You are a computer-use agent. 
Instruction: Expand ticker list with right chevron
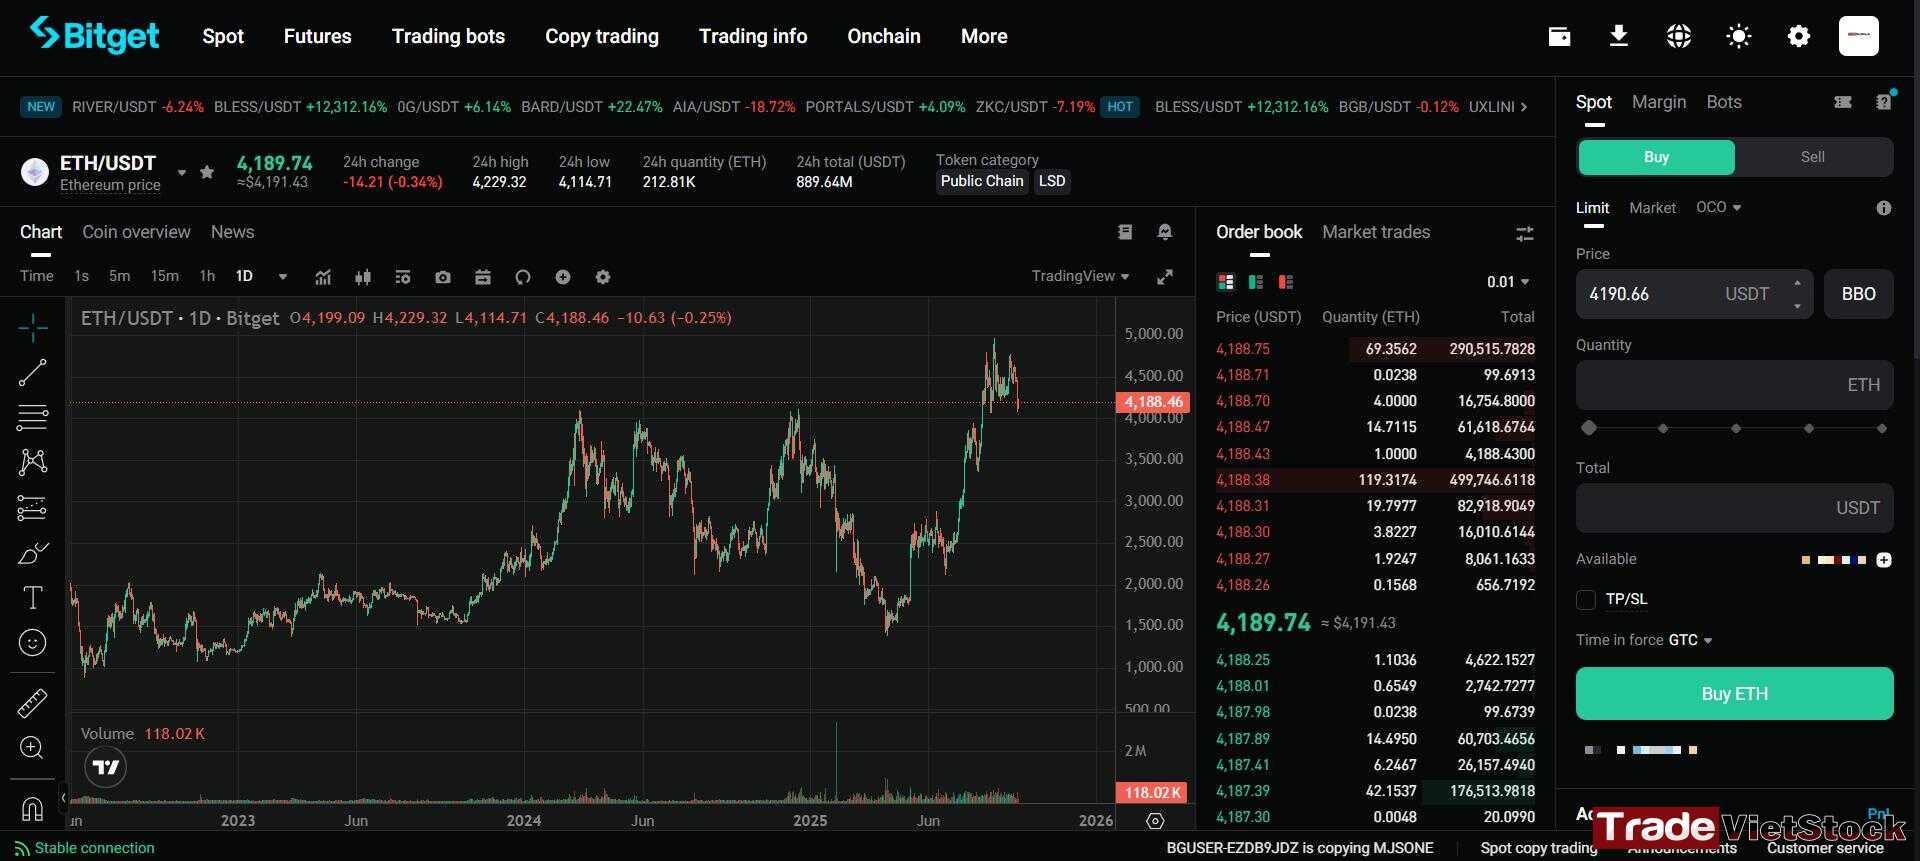coord(1523,107)
